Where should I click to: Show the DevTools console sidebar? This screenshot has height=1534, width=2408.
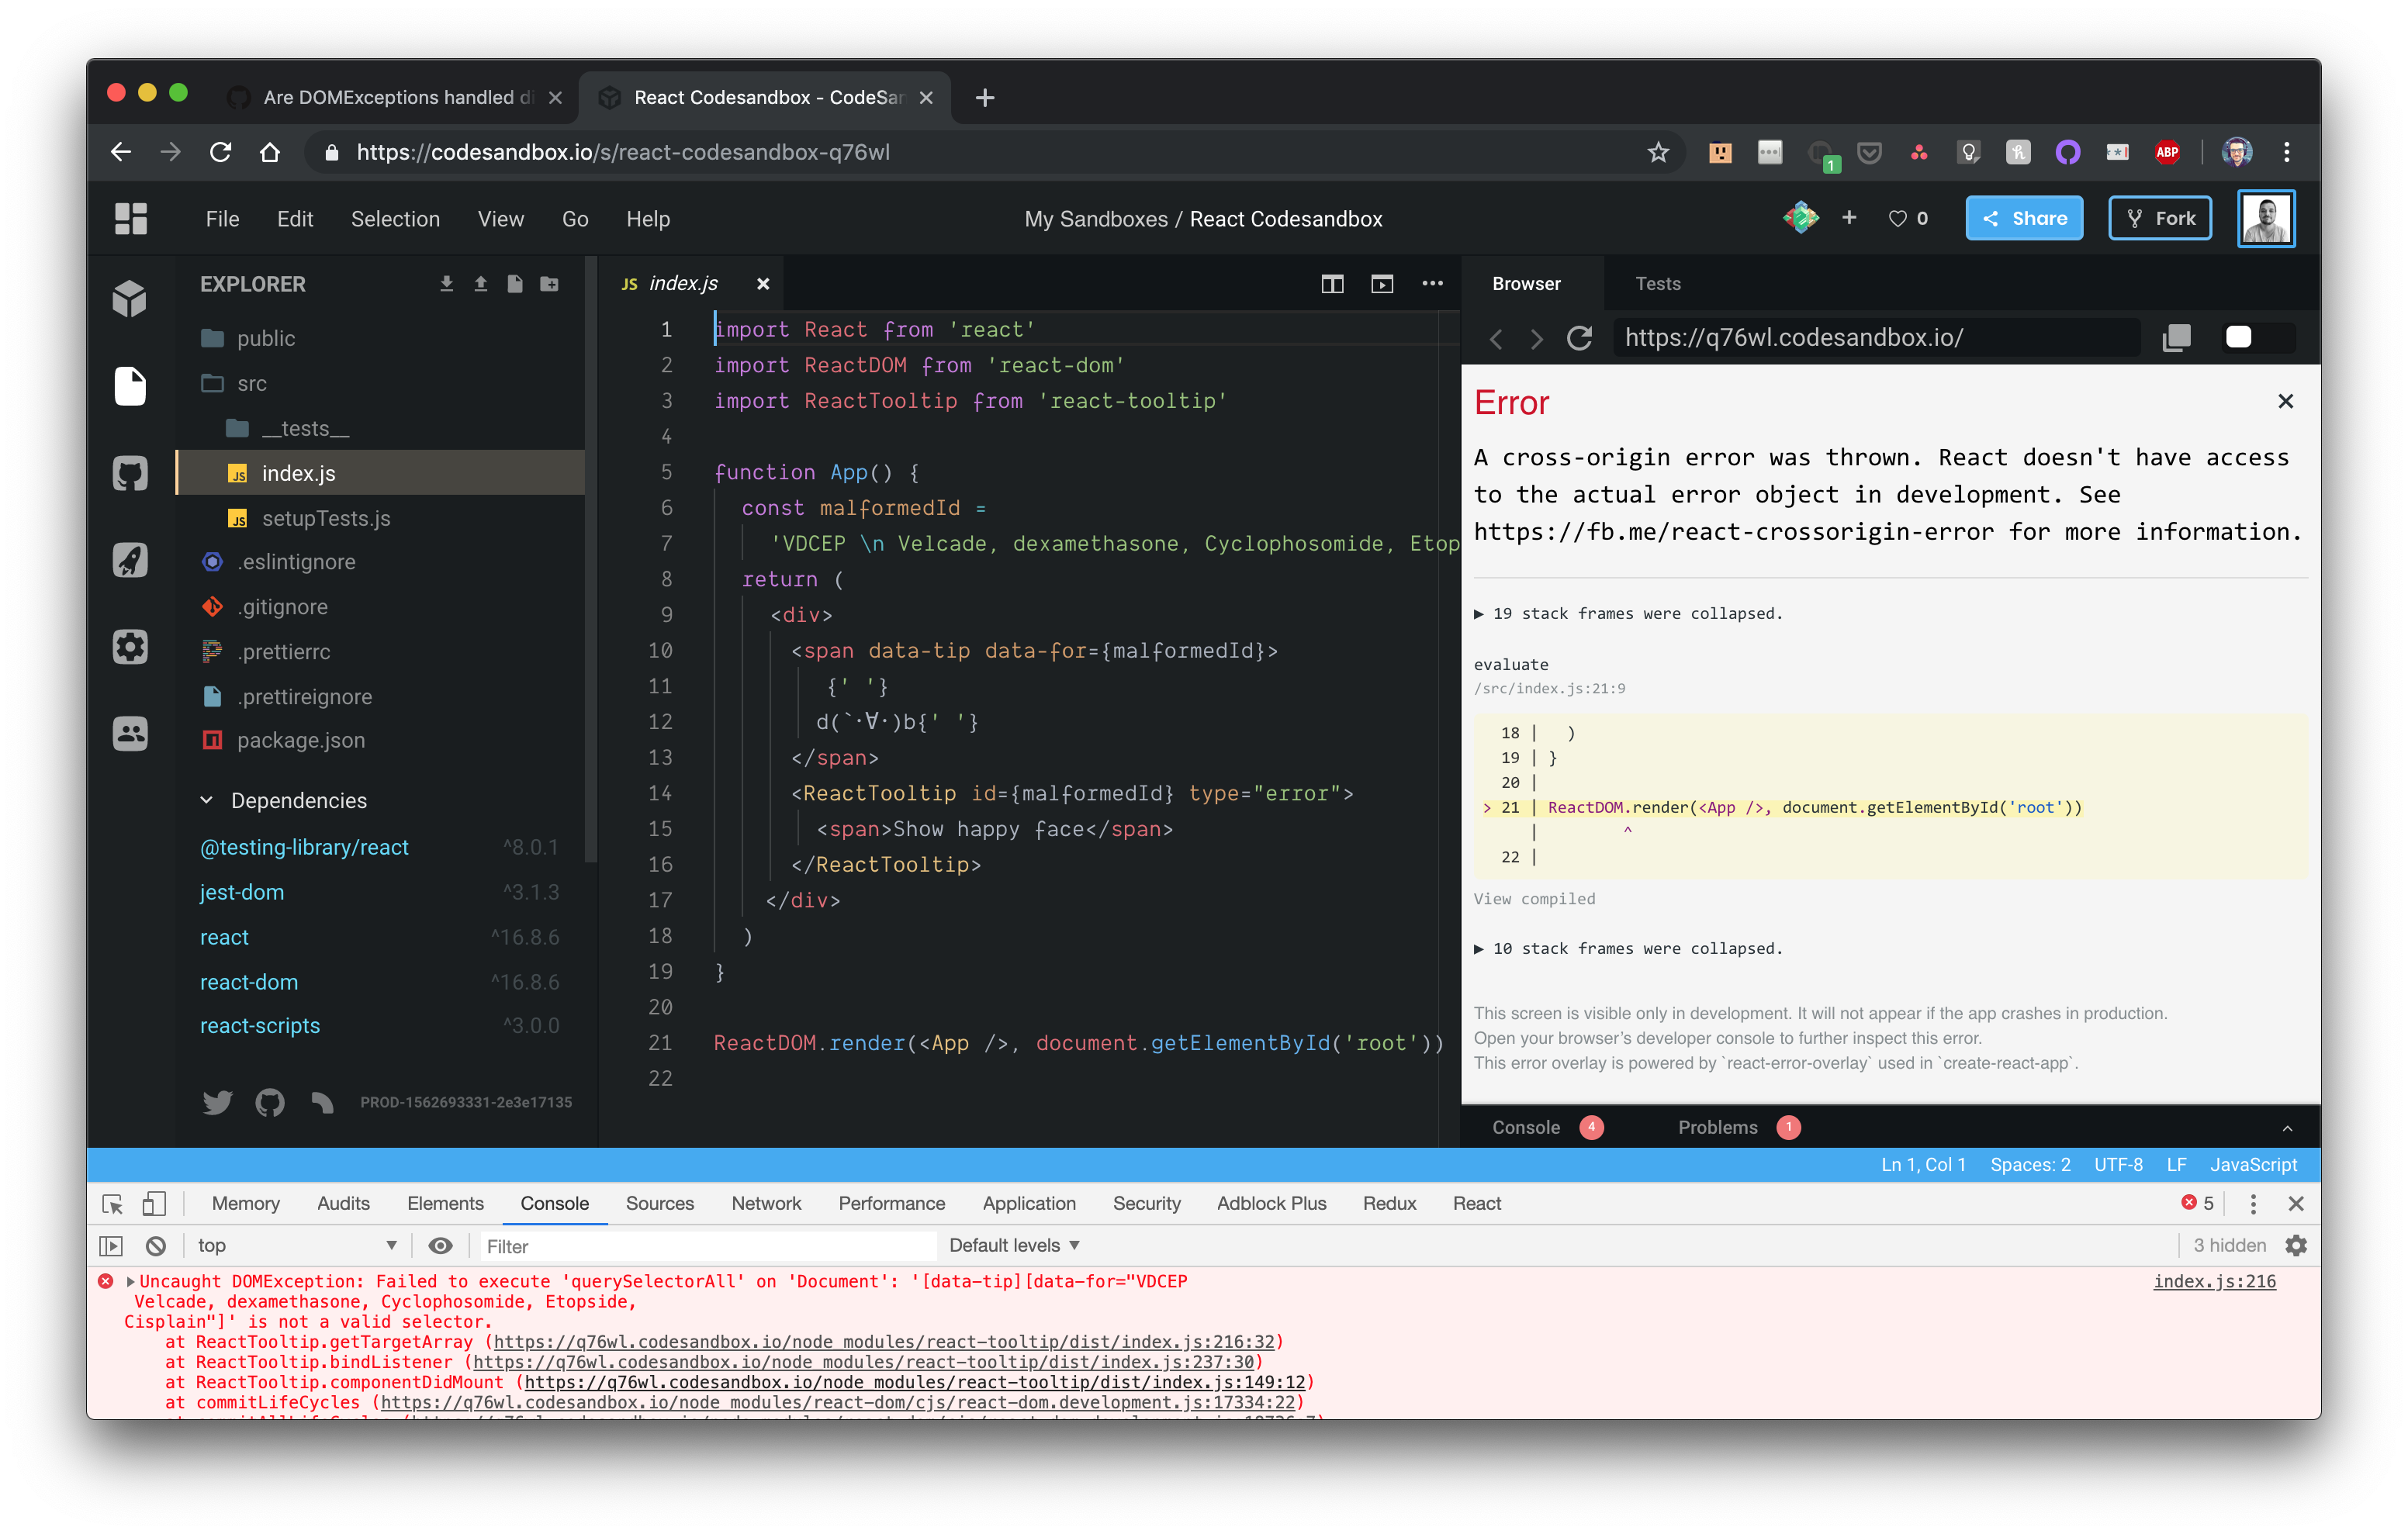pos(111,1246)
